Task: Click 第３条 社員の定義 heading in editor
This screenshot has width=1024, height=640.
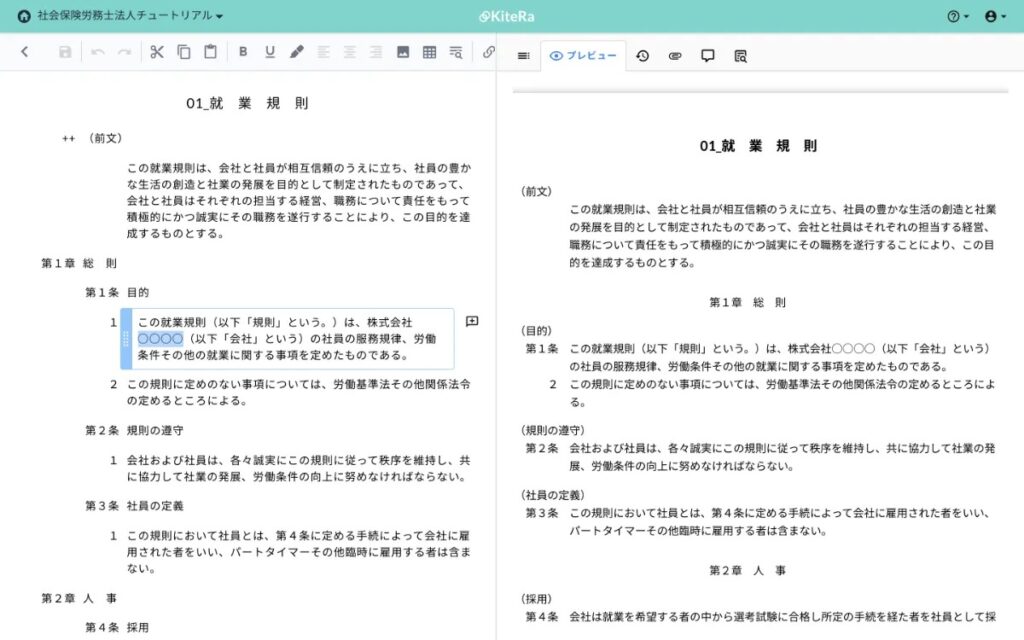Action: coord(134,505)
